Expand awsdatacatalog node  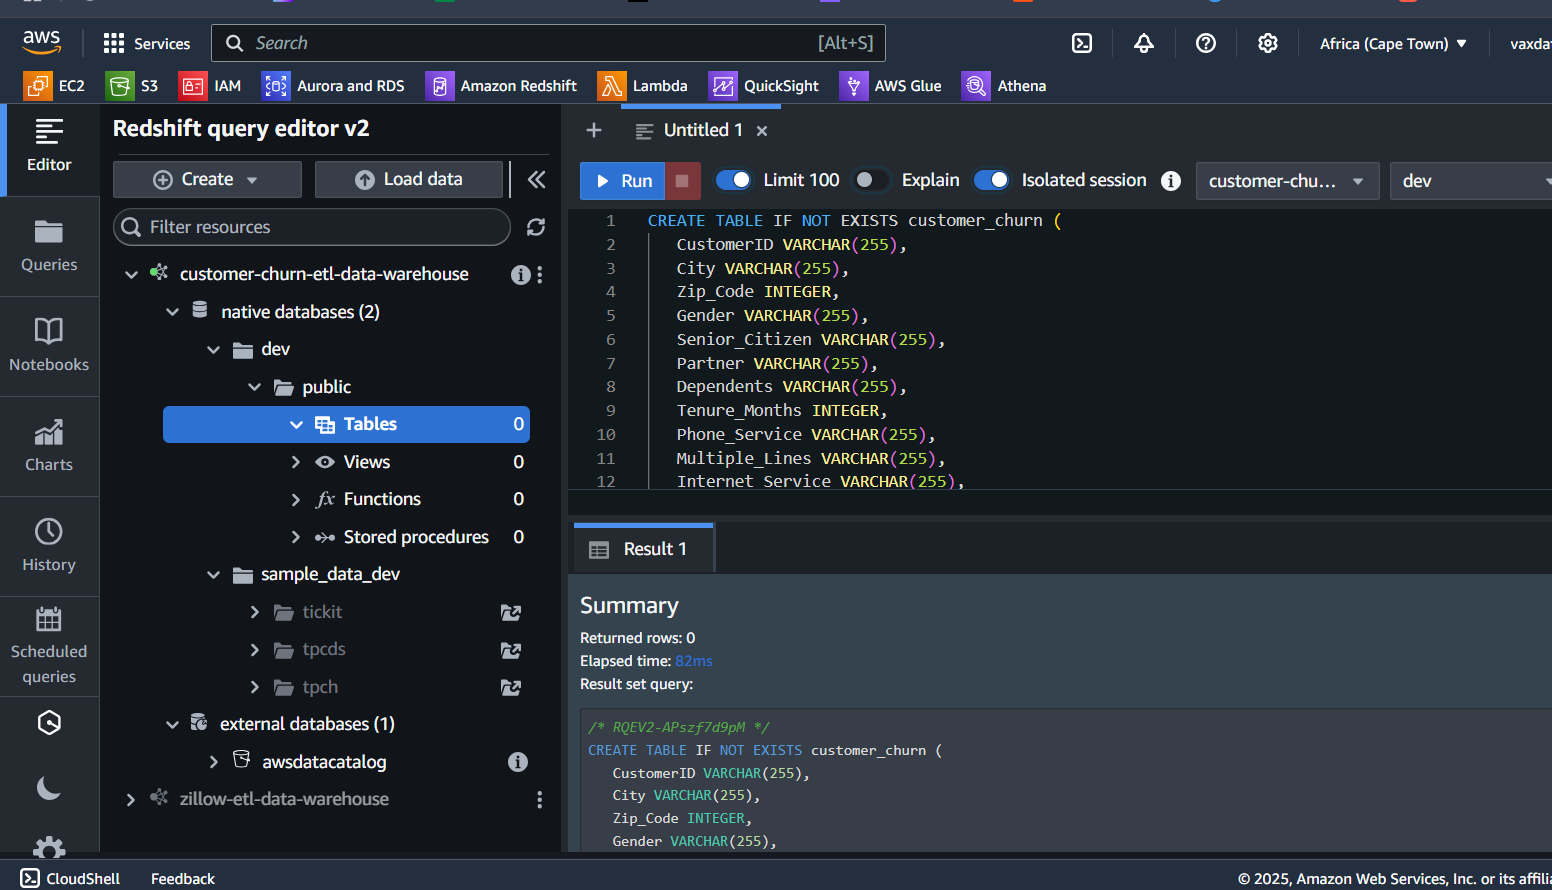pyautogui.click(x=213, y=762)
